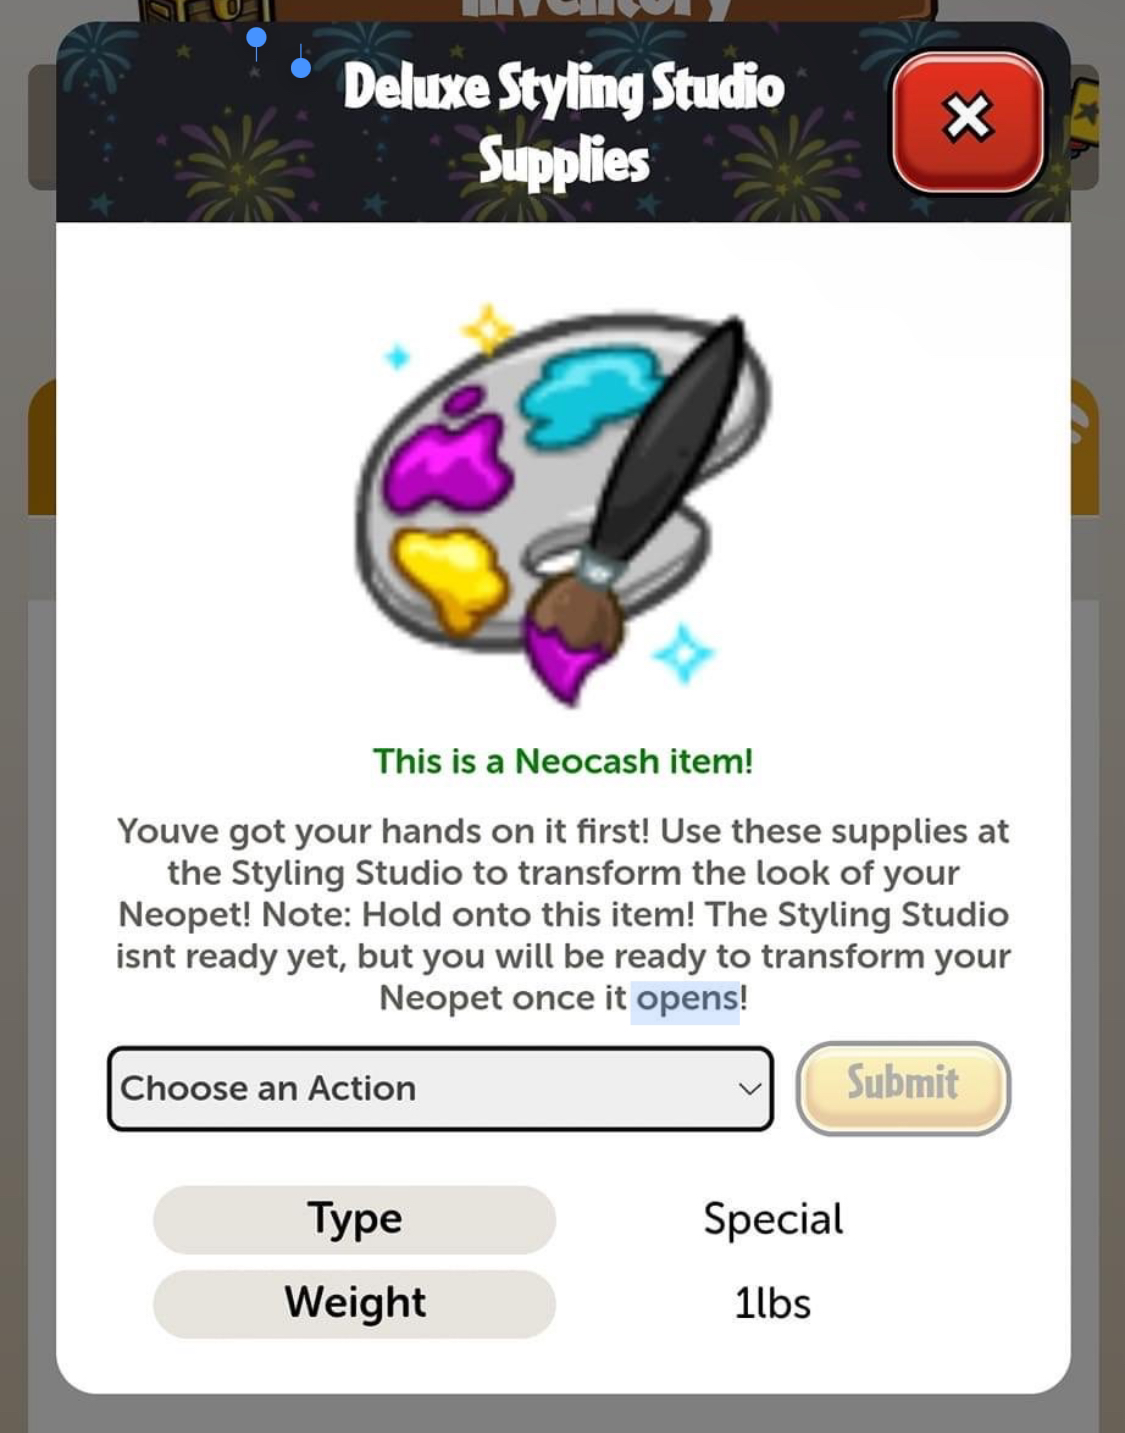Click the yellow sparkle above the palette
The width and height of the screenshot is (1125, 1433).
tap(488, 330)
